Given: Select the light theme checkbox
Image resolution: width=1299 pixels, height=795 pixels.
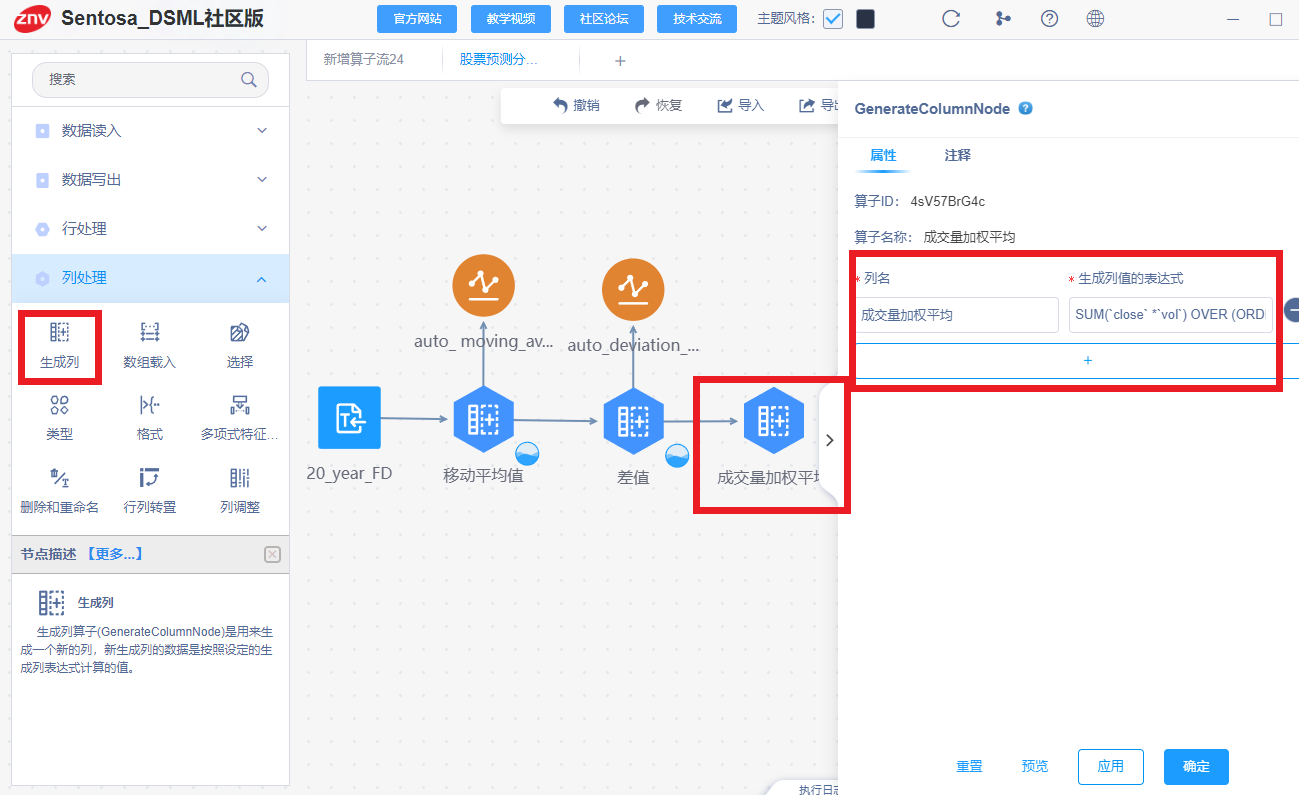Looking at the screenshot, I should [833, 19].
